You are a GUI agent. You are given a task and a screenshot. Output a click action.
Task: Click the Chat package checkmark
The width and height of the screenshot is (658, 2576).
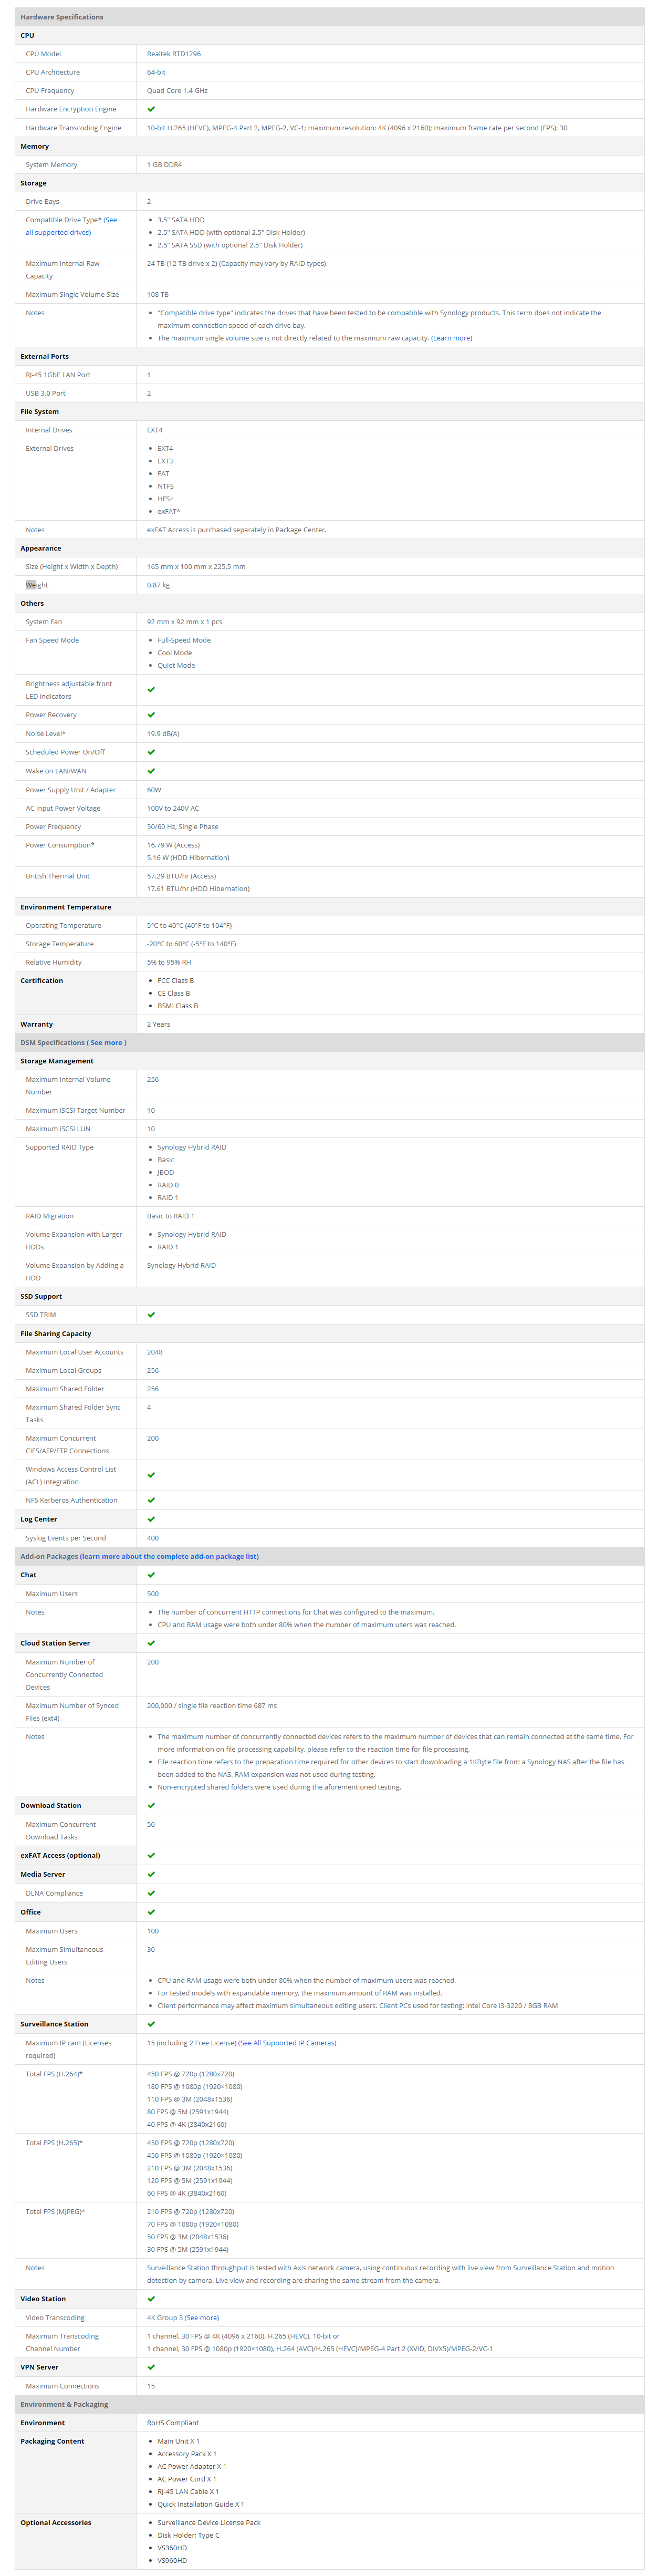151,1575
